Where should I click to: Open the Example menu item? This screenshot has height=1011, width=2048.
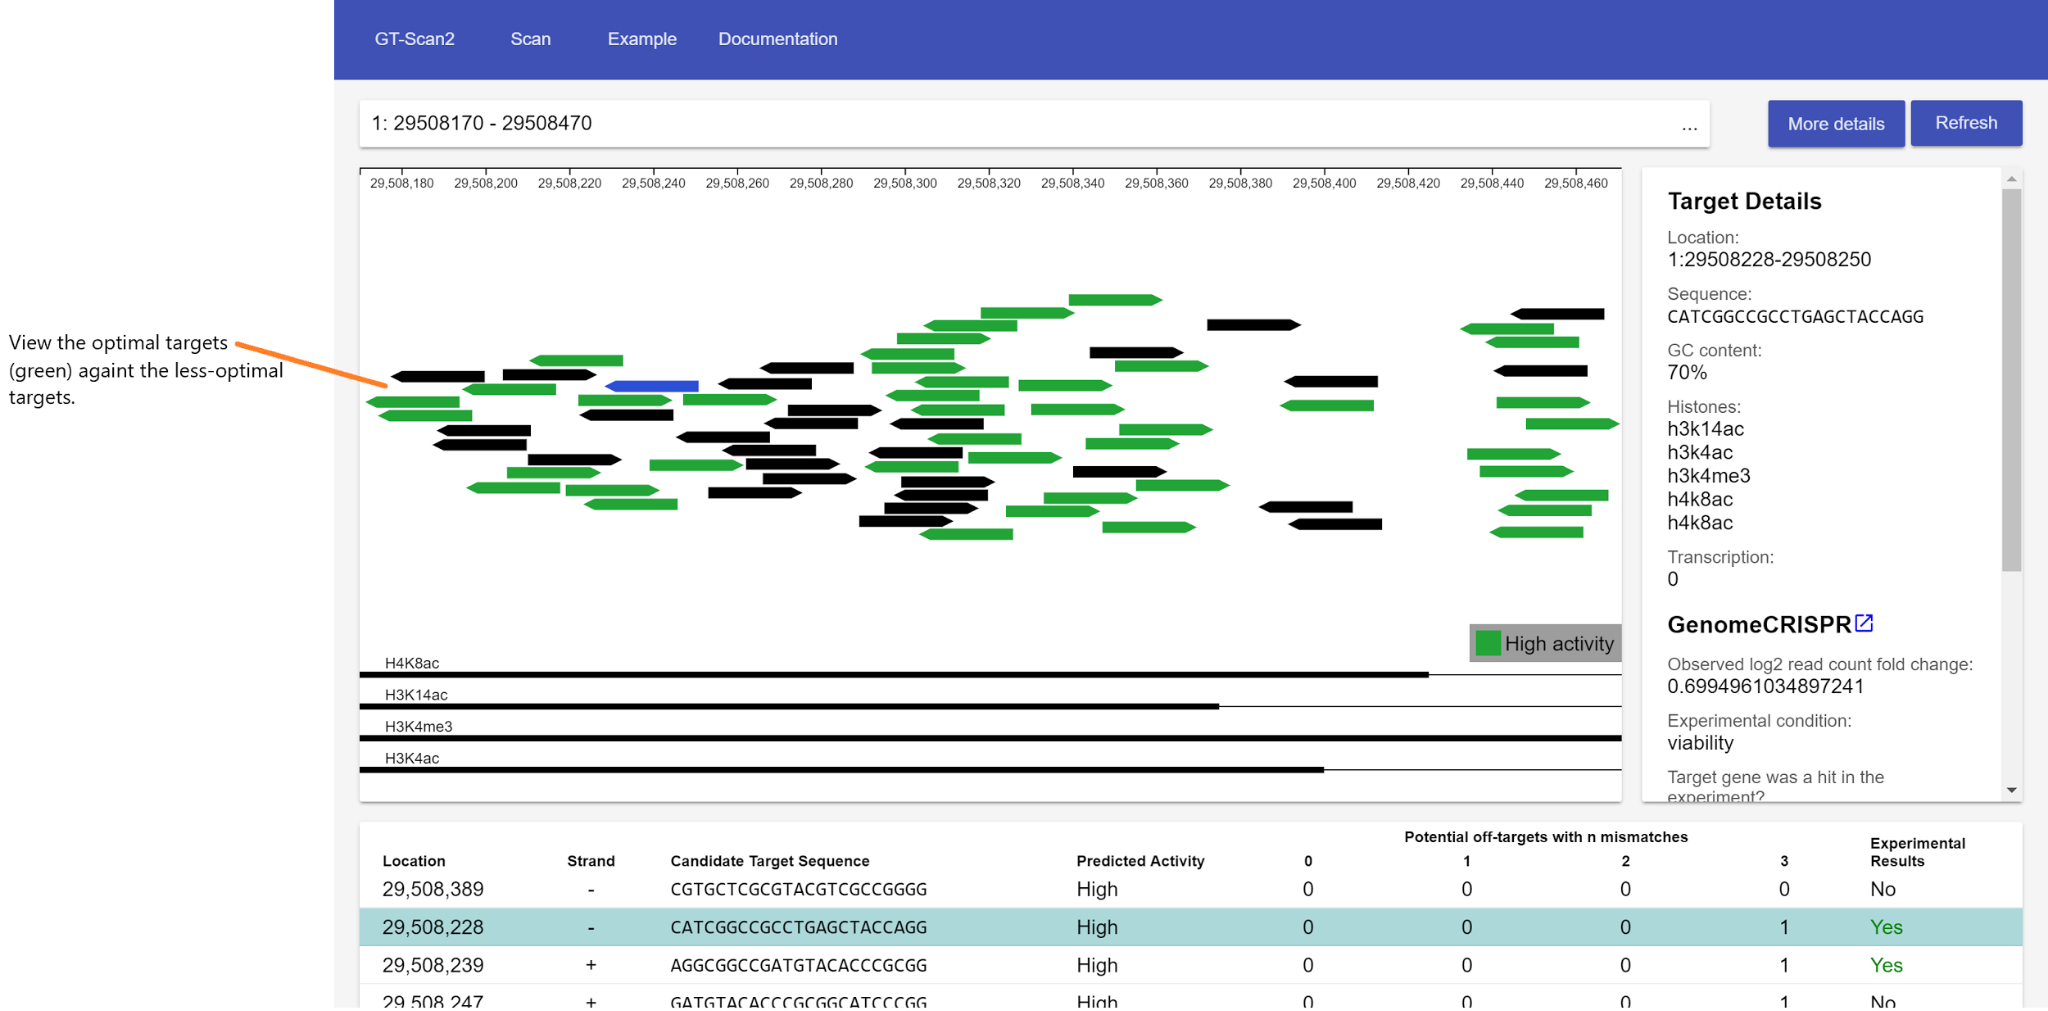coord(641,39)
